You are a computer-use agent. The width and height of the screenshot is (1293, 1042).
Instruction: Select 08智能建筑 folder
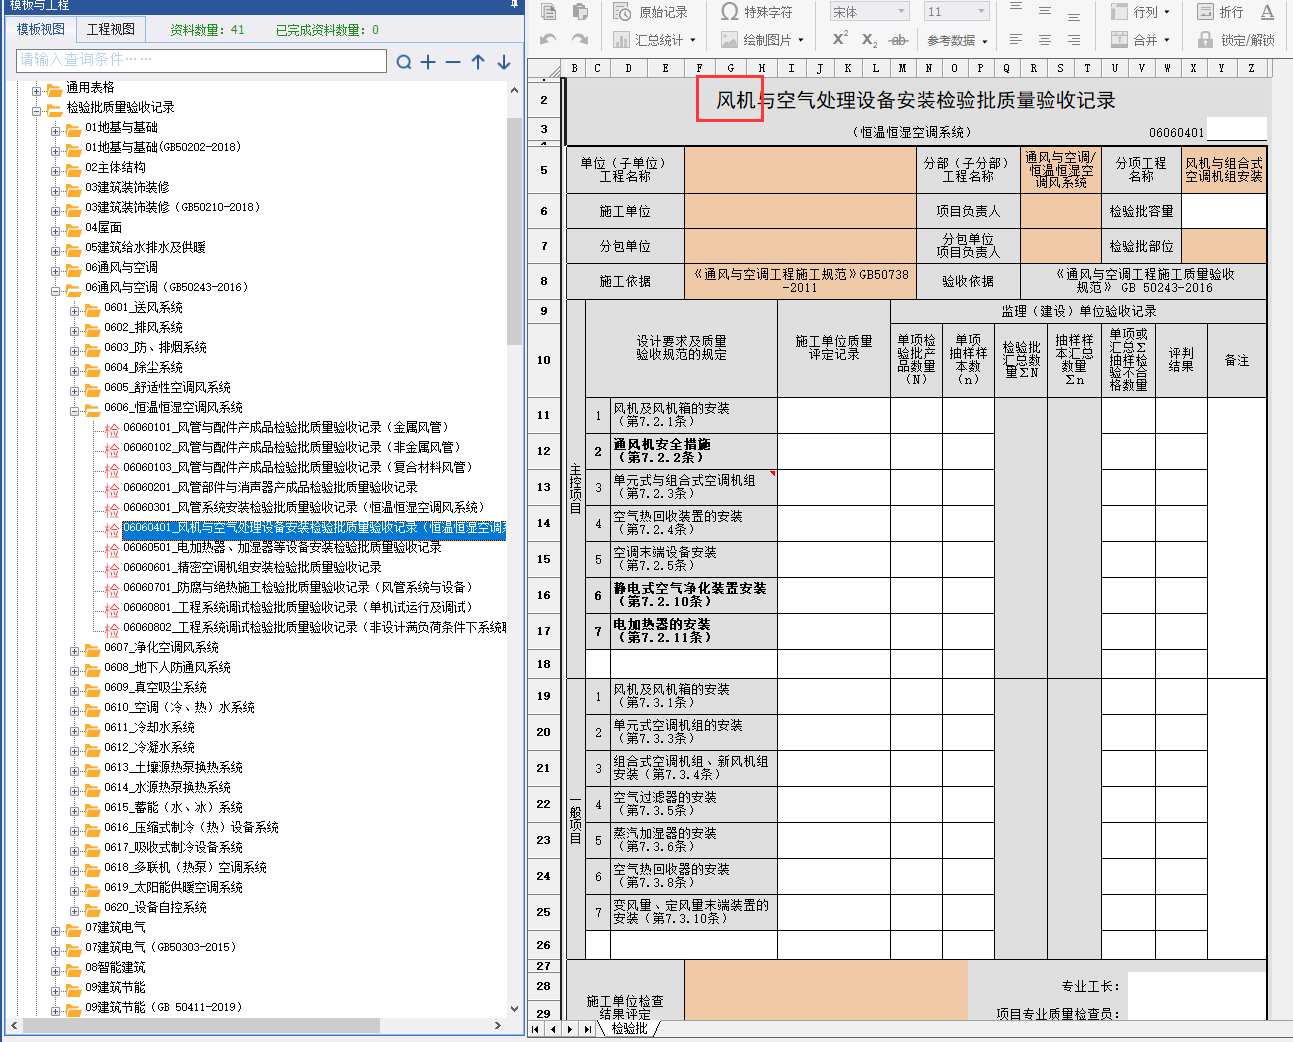(115, 967)
